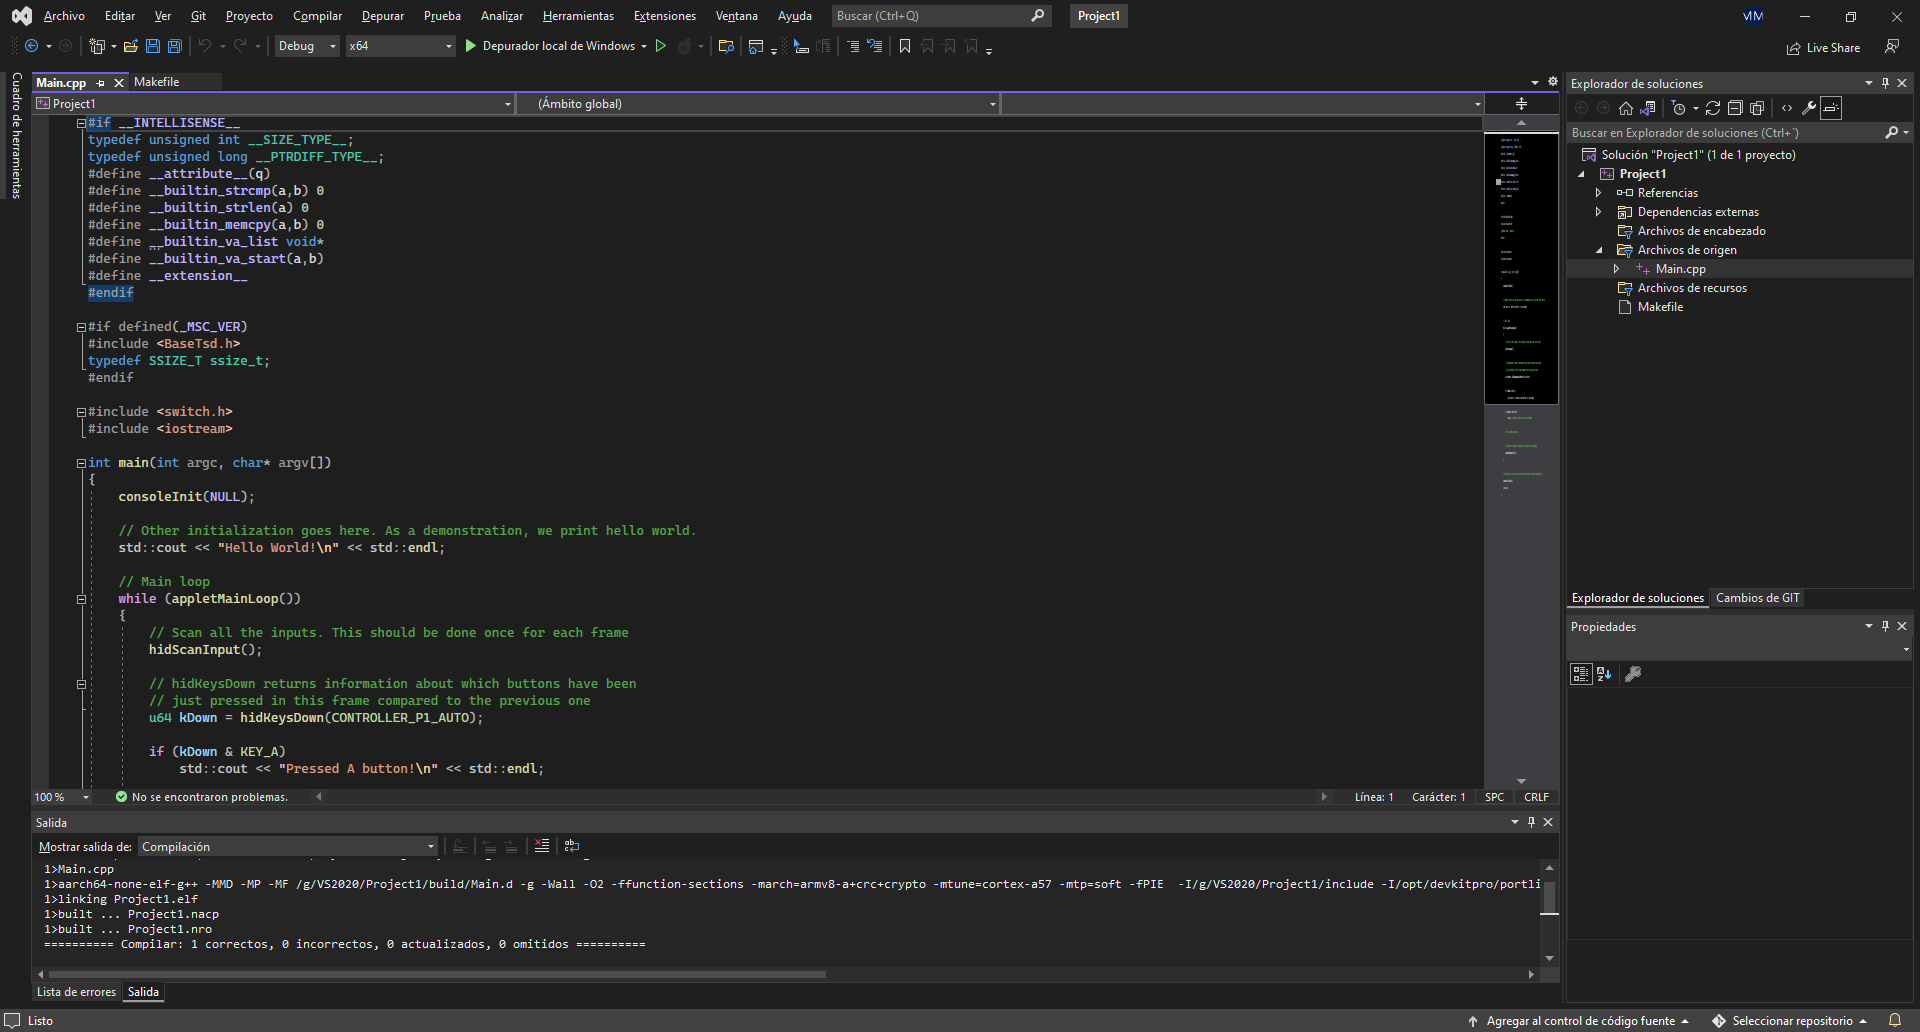Open the notifications bell in status bar
The height and width of the screenshot is (1032, 1920).
tap(1895, 1021)
